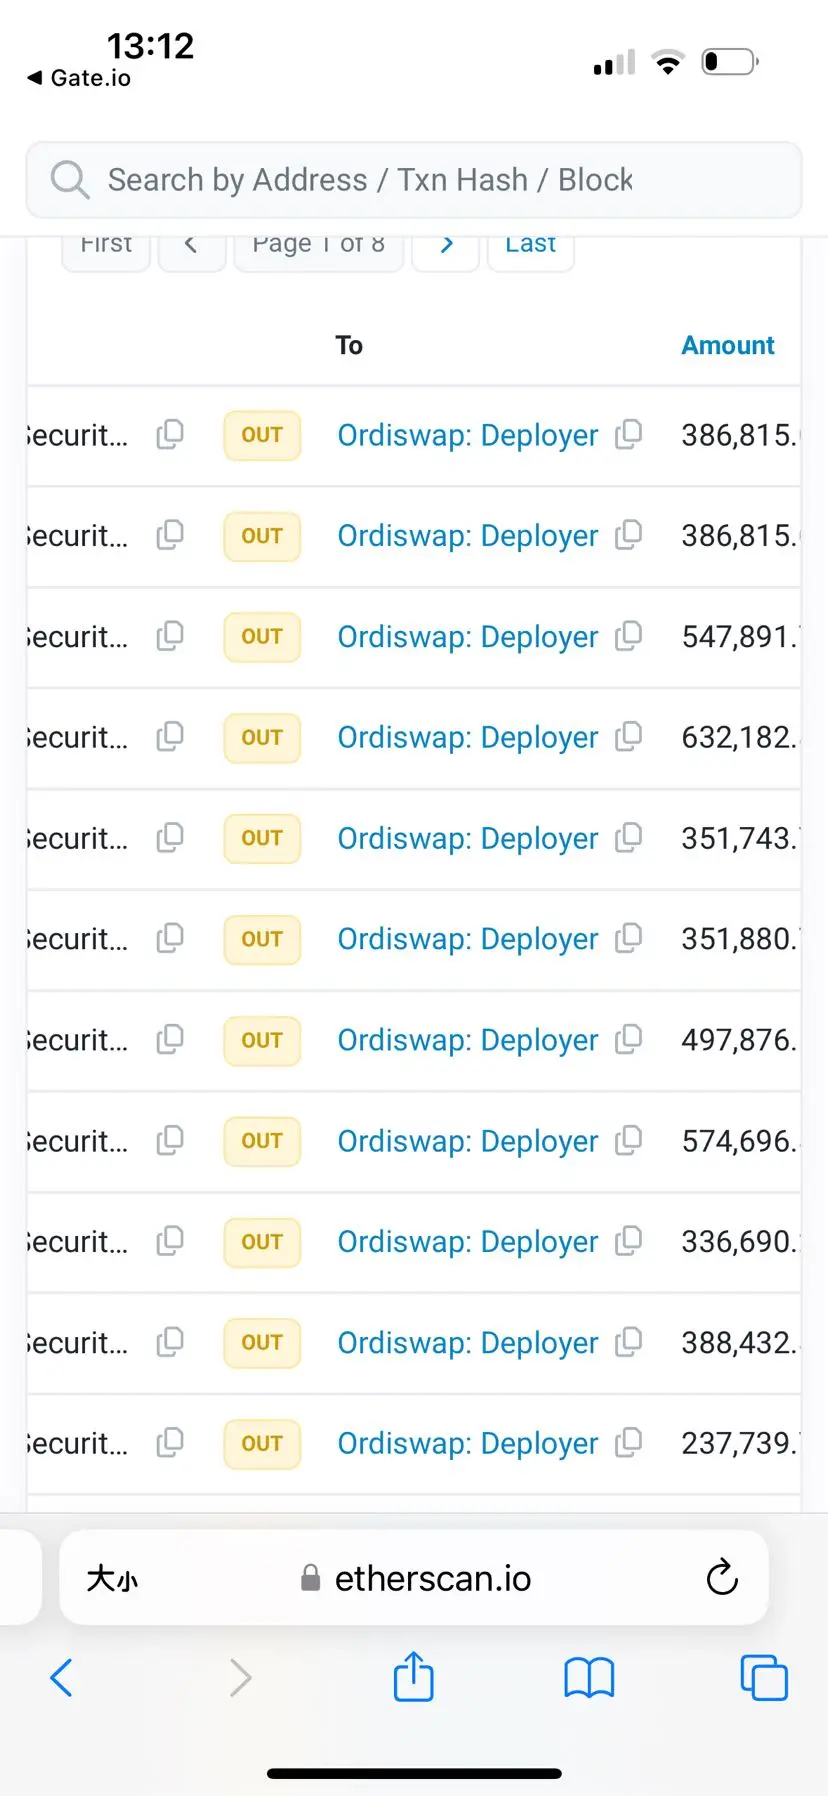Image resolution: width=828 pixels, height=1796 pixels.
Task: Jump to the Last page
Action: coord(530,246)
